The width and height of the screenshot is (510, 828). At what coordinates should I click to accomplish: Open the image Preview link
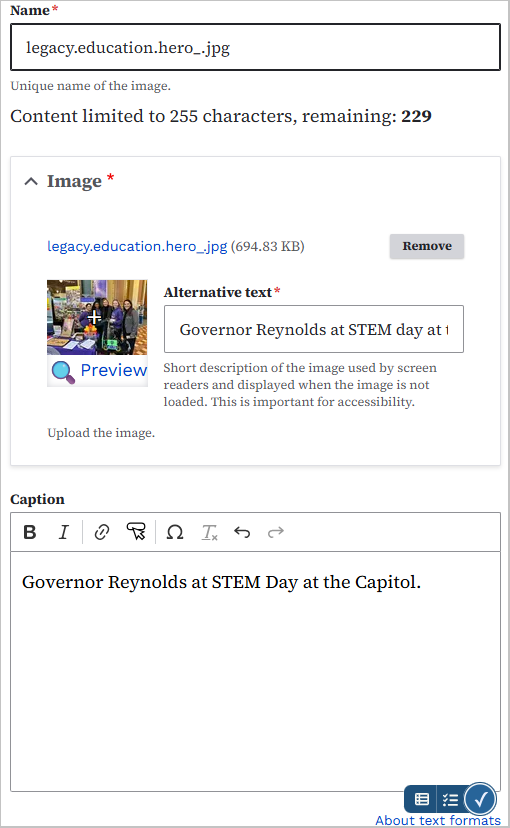click(x=114, y=370)
